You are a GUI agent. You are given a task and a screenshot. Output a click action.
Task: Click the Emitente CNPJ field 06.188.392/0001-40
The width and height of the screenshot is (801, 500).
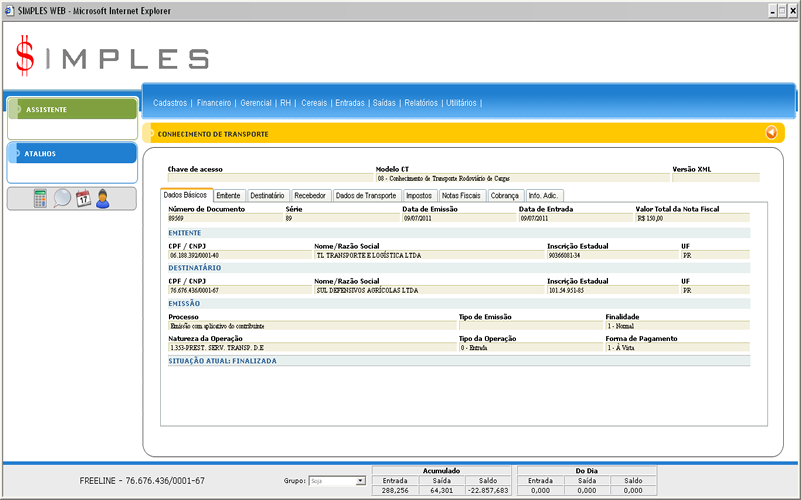tap(240, 255)
